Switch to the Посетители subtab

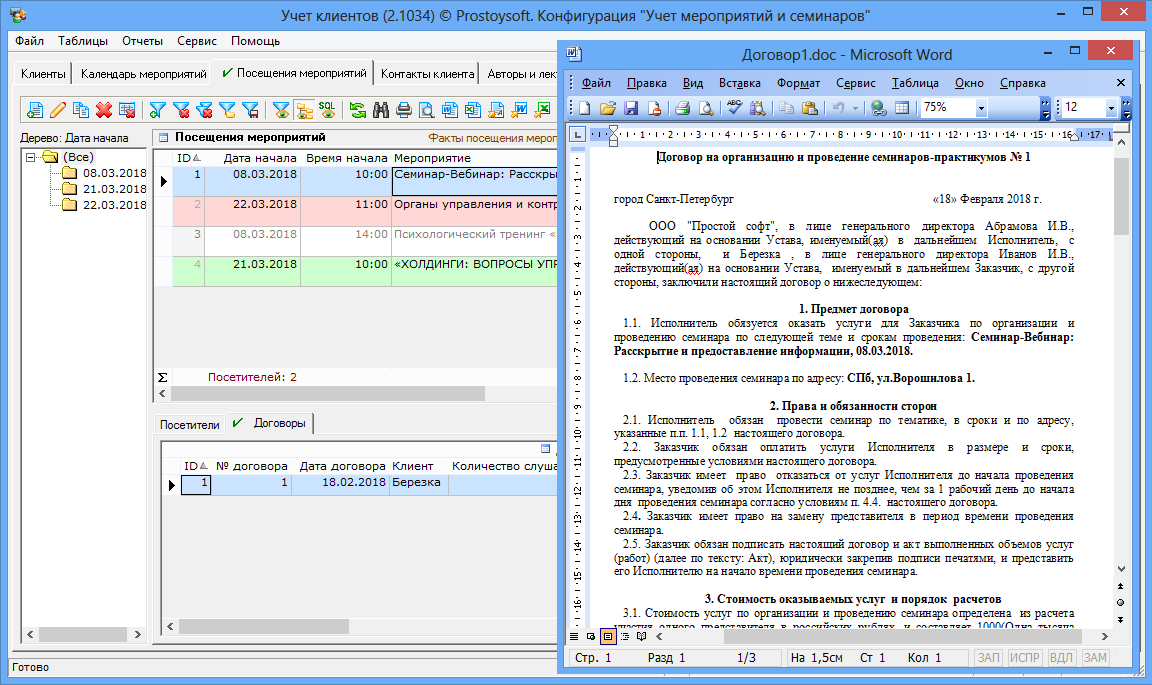190,425
